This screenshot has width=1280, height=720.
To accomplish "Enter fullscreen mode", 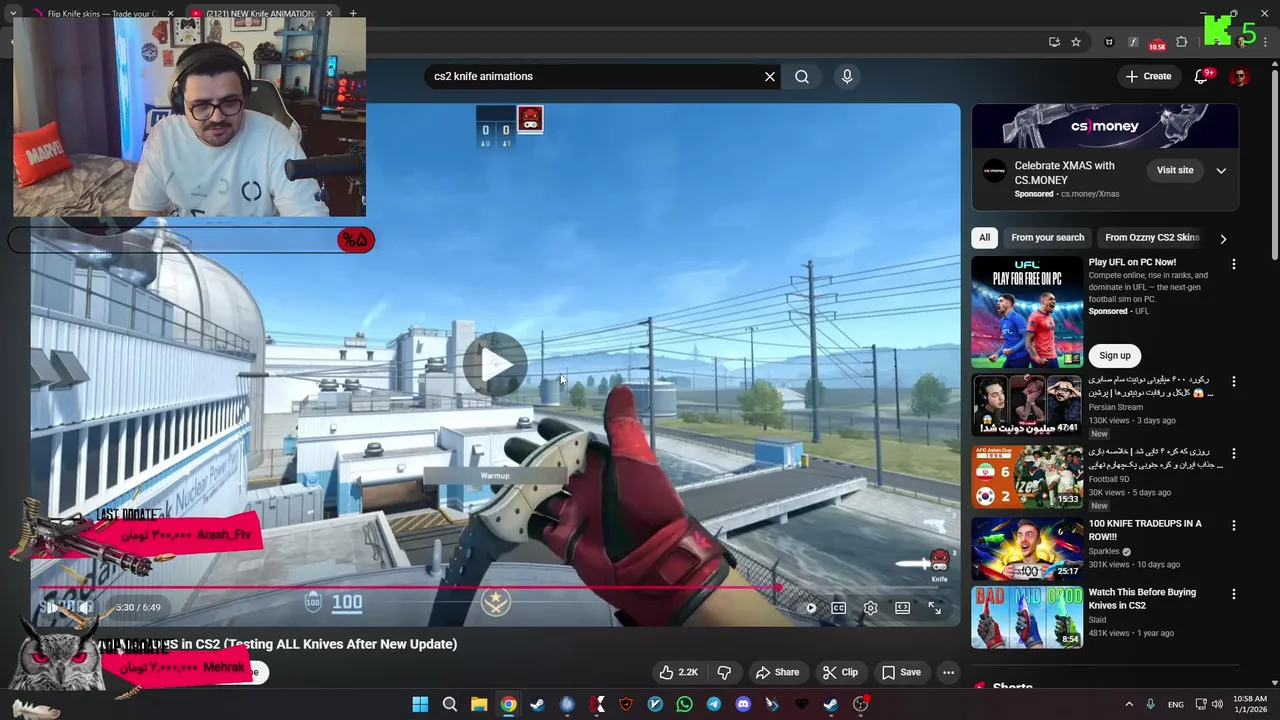I will tap(934, 608).
